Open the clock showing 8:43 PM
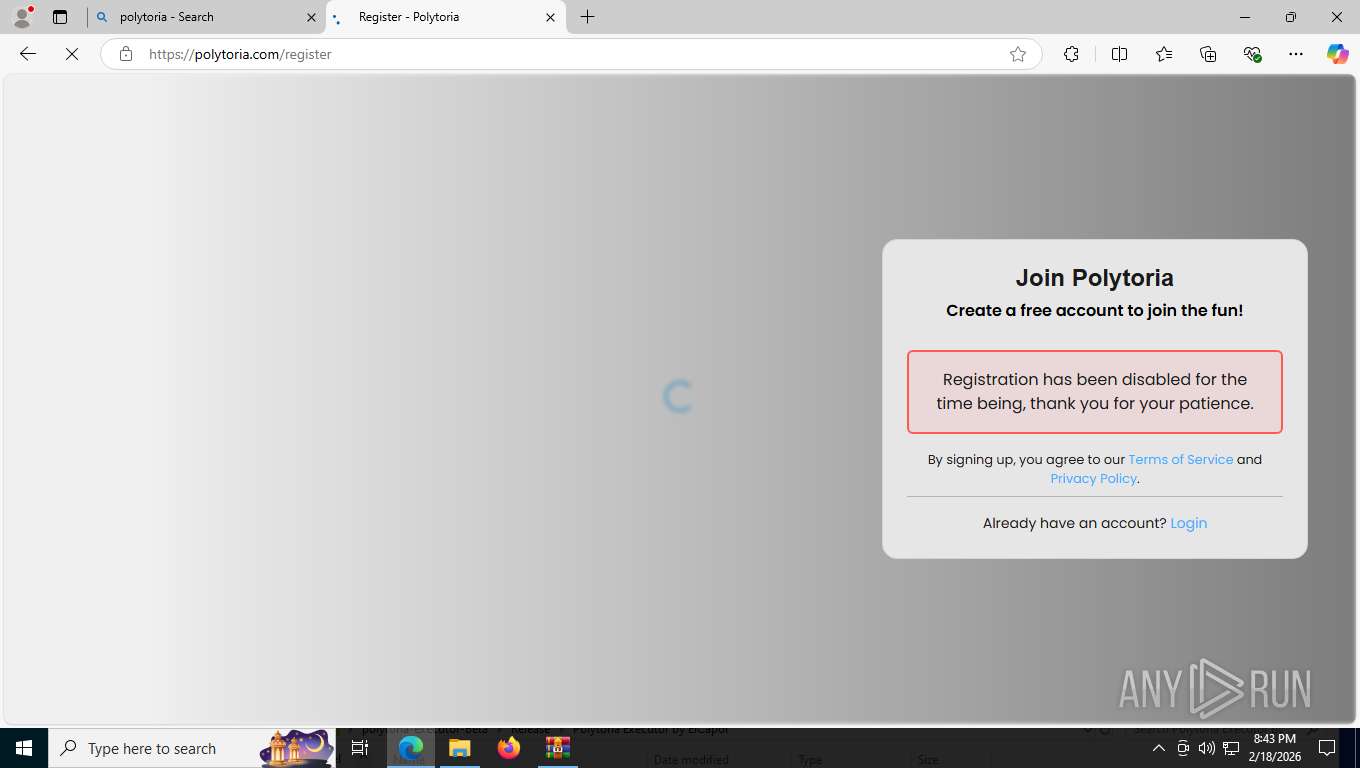Viewport: 1360px width, 768px height. 1274,748
